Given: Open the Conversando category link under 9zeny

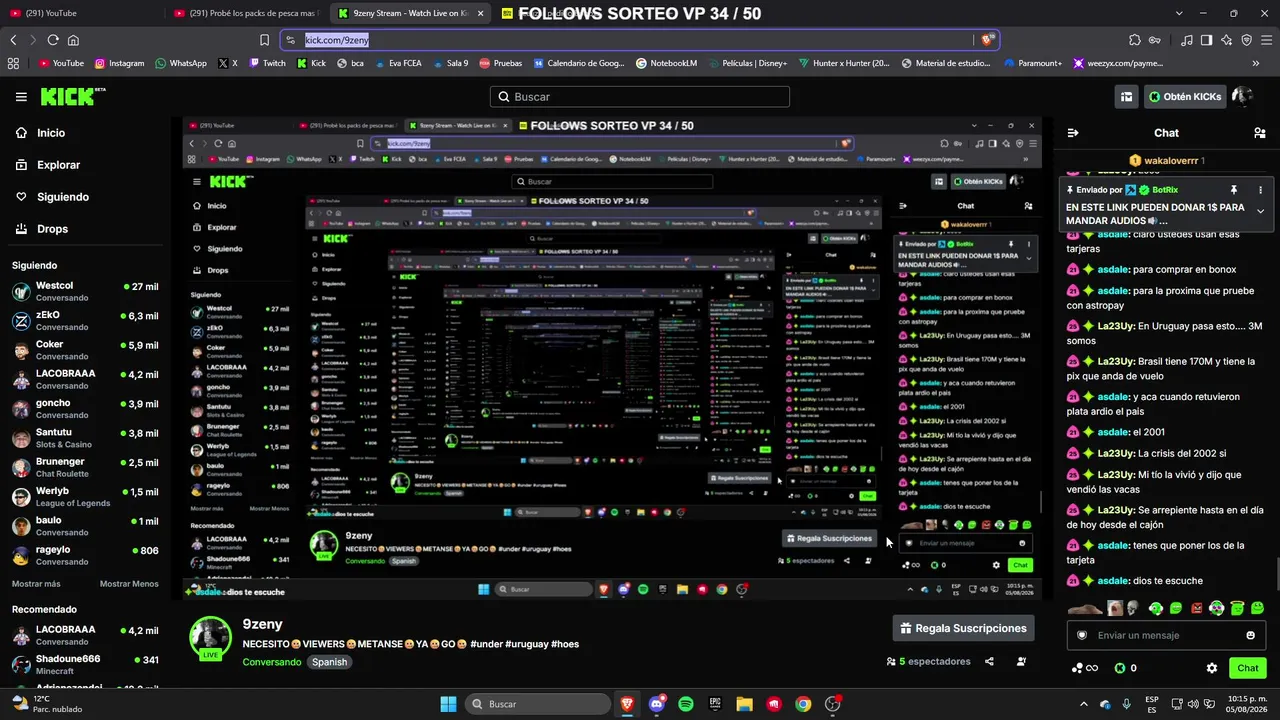Looking at the screenshot, I should pos(271,662).
